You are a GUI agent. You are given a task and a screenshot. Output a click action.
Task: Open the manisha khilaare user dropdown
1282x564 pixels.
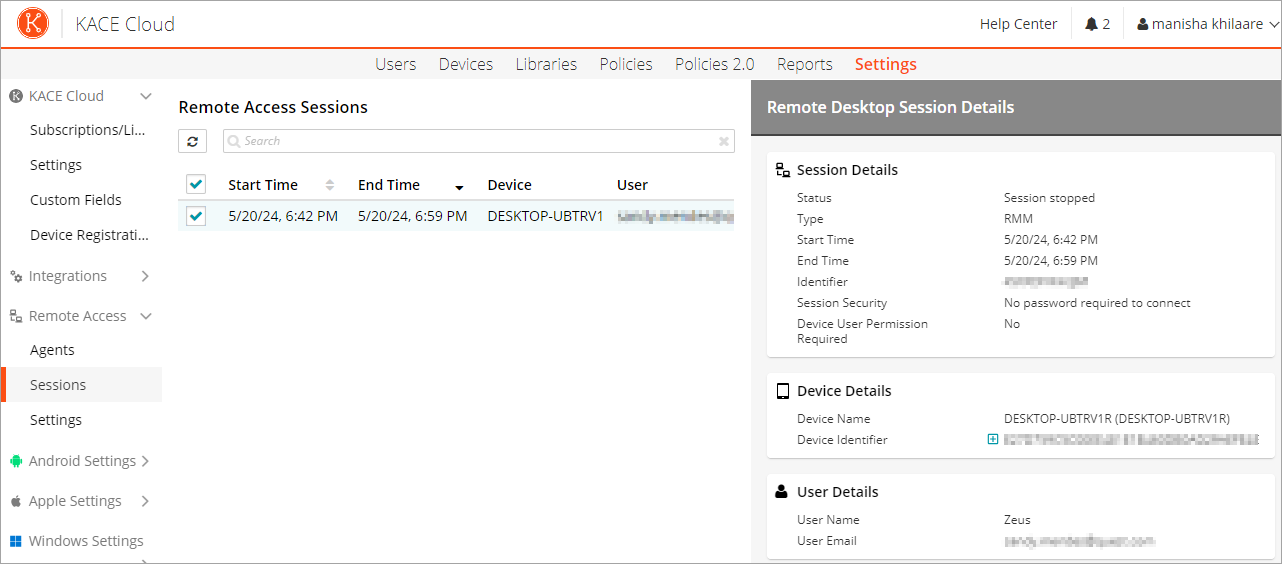click(x=1208, y=24)
